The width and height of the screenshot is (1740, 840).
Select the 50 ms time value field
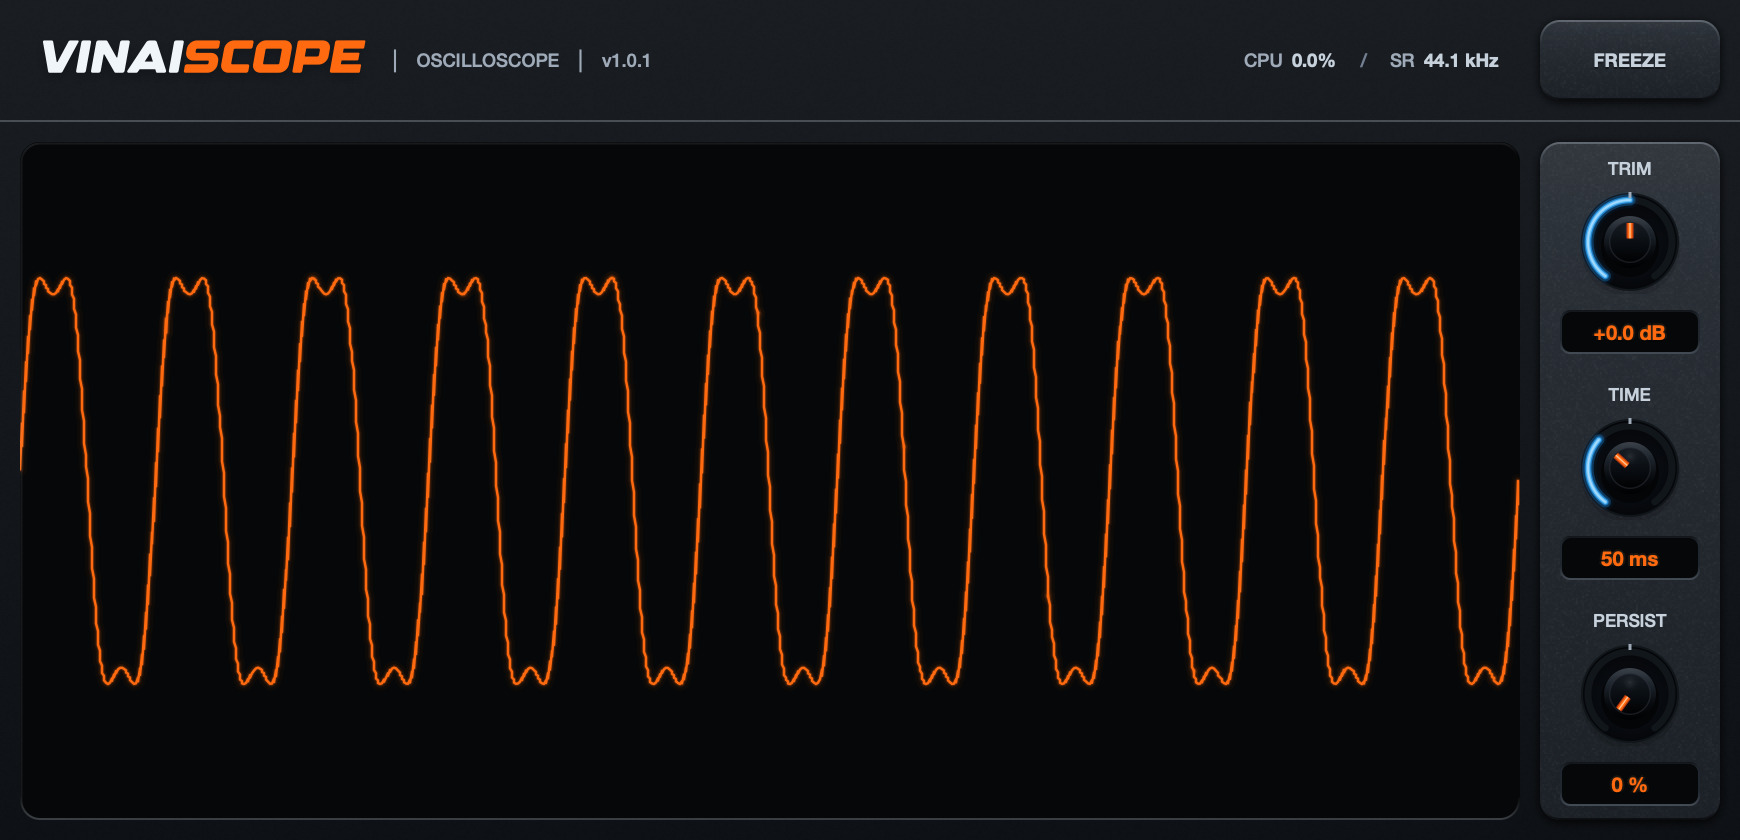click(1630, 558)
